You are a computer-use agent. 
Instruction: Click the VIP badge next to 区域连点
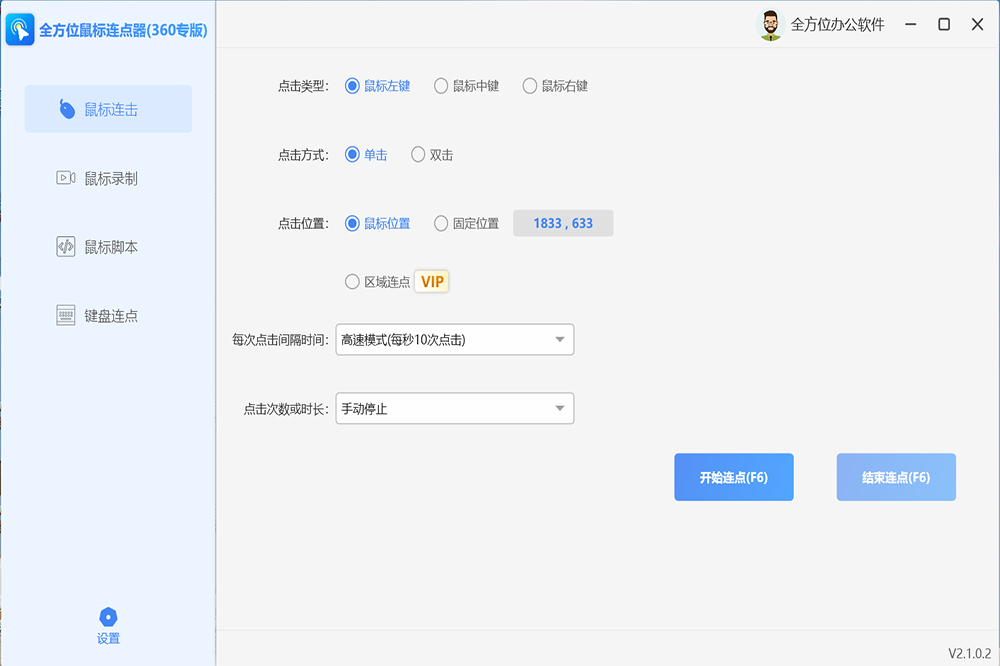[x=432, y=281]
